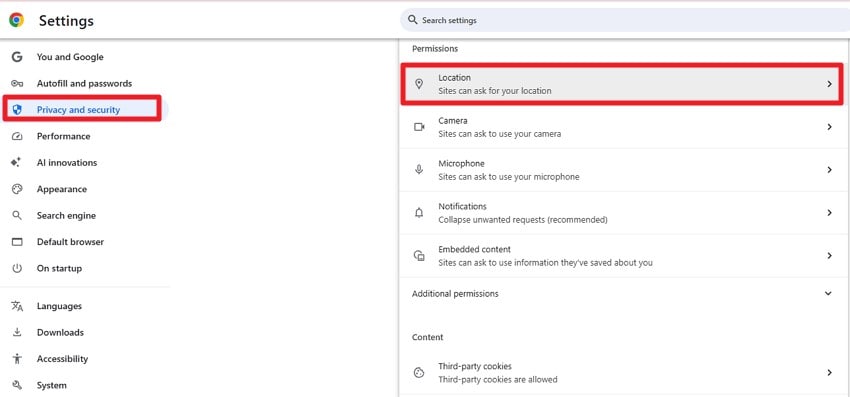Go to Autofill and passwords

[85, 84]
